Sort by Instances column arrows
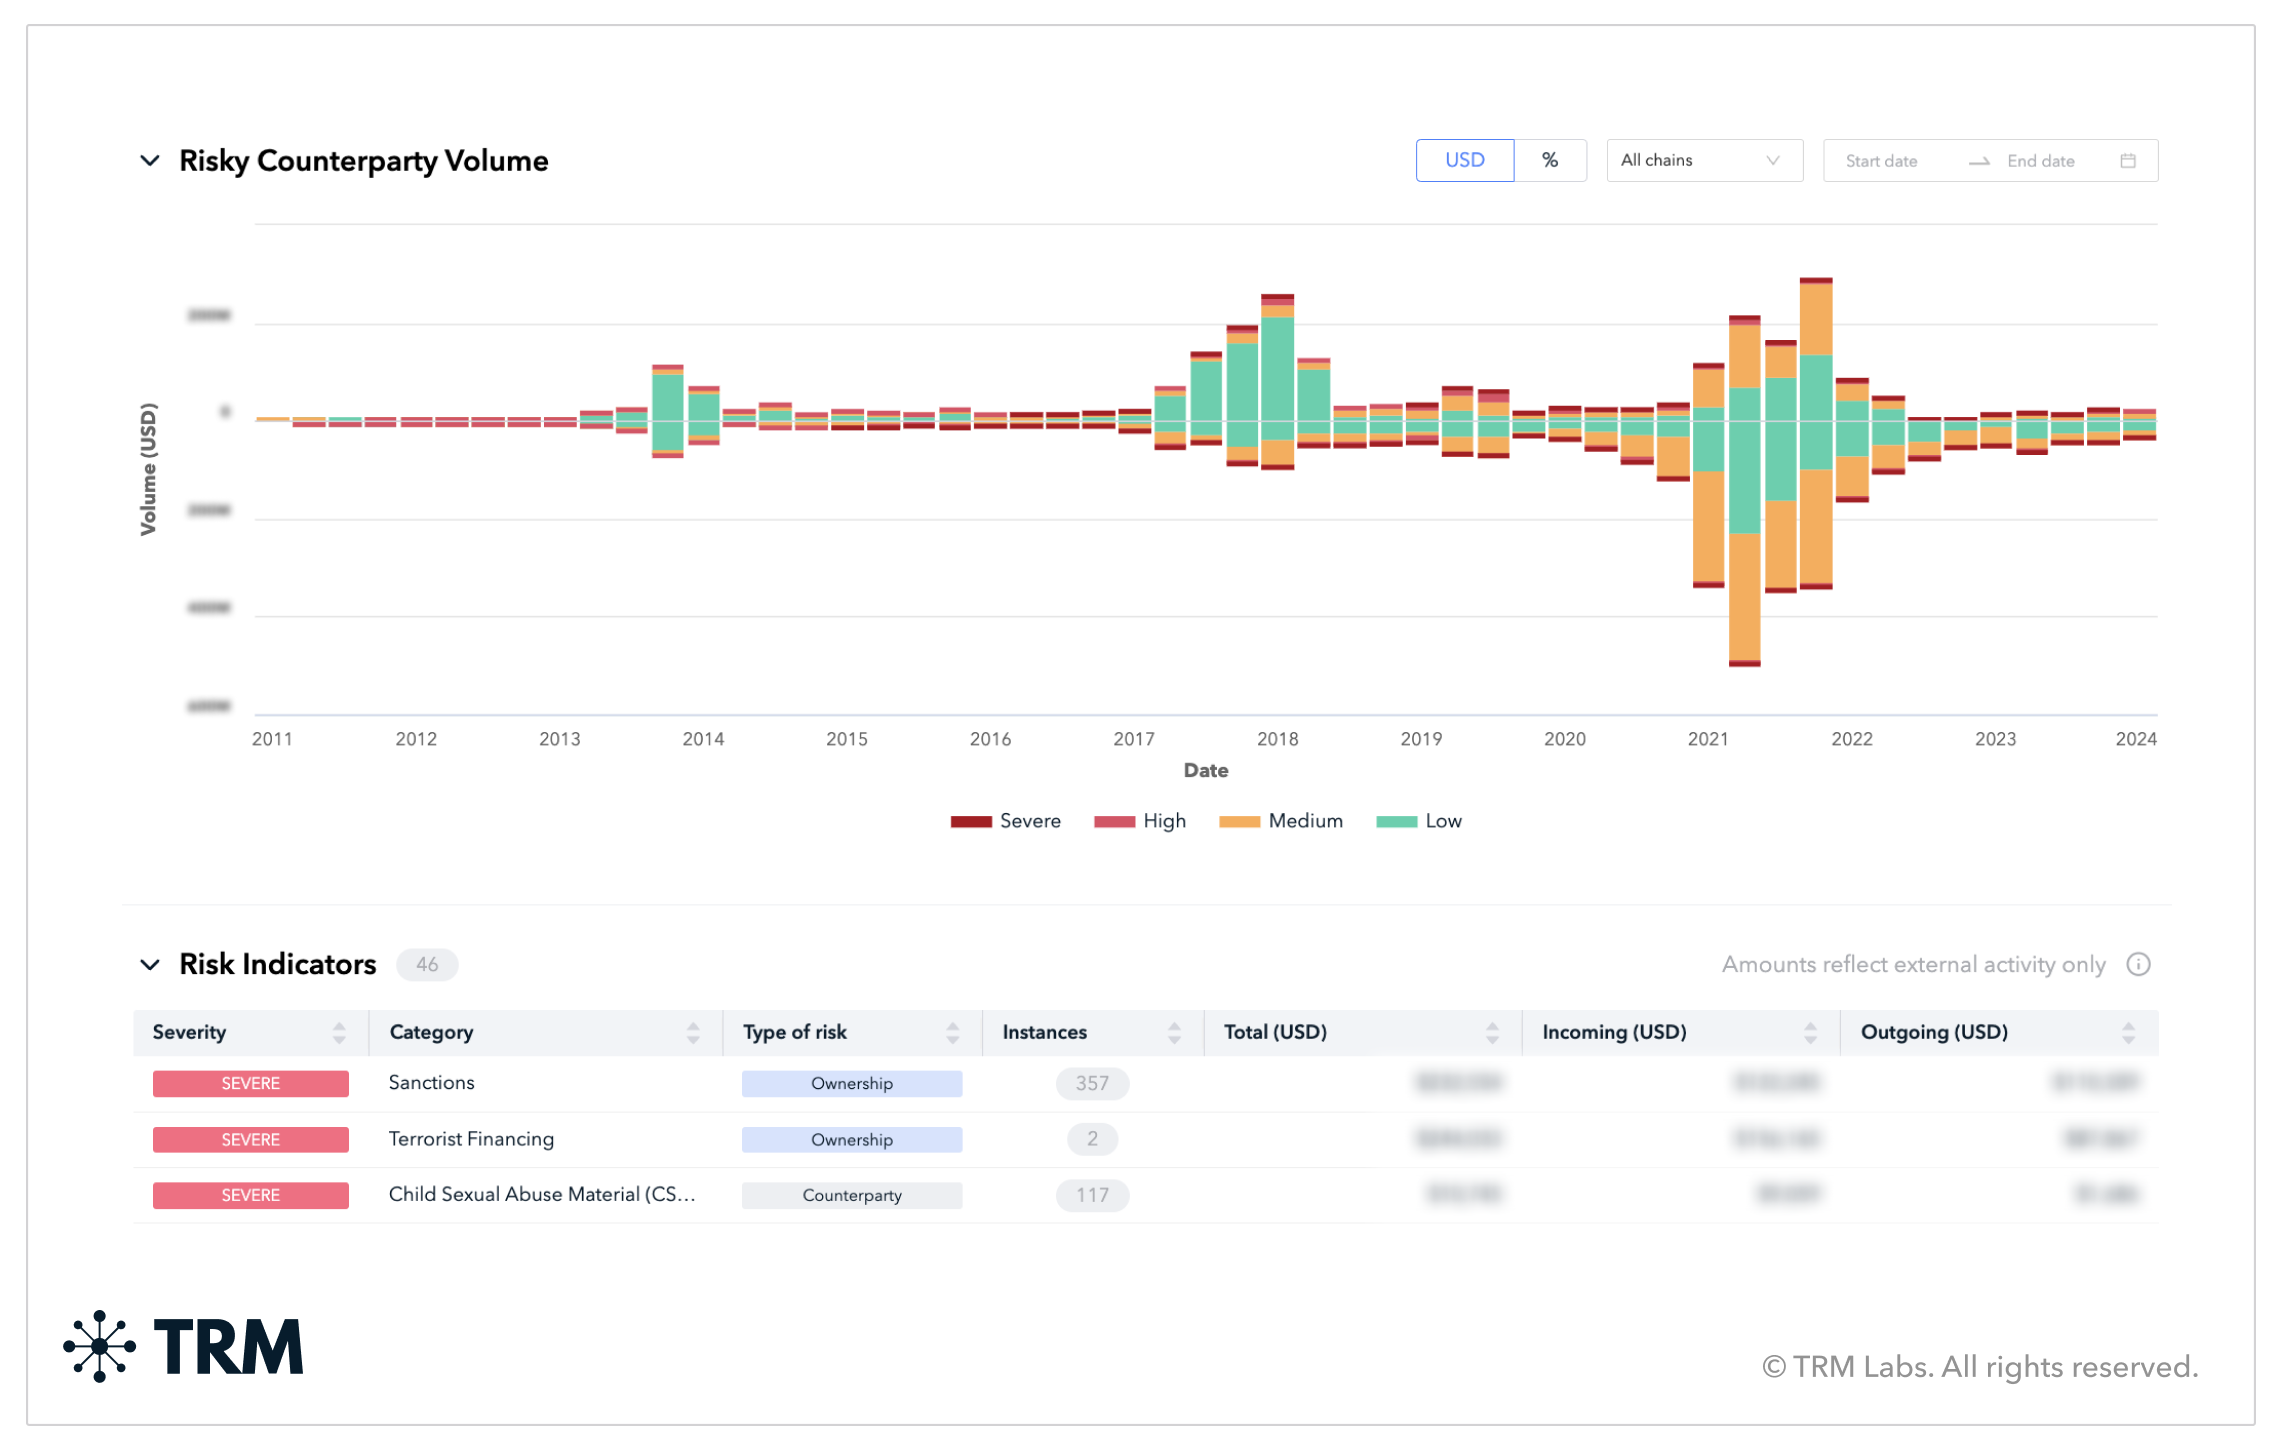The width and height of the screenshot is (2282, 1450). (1174, 1032)
